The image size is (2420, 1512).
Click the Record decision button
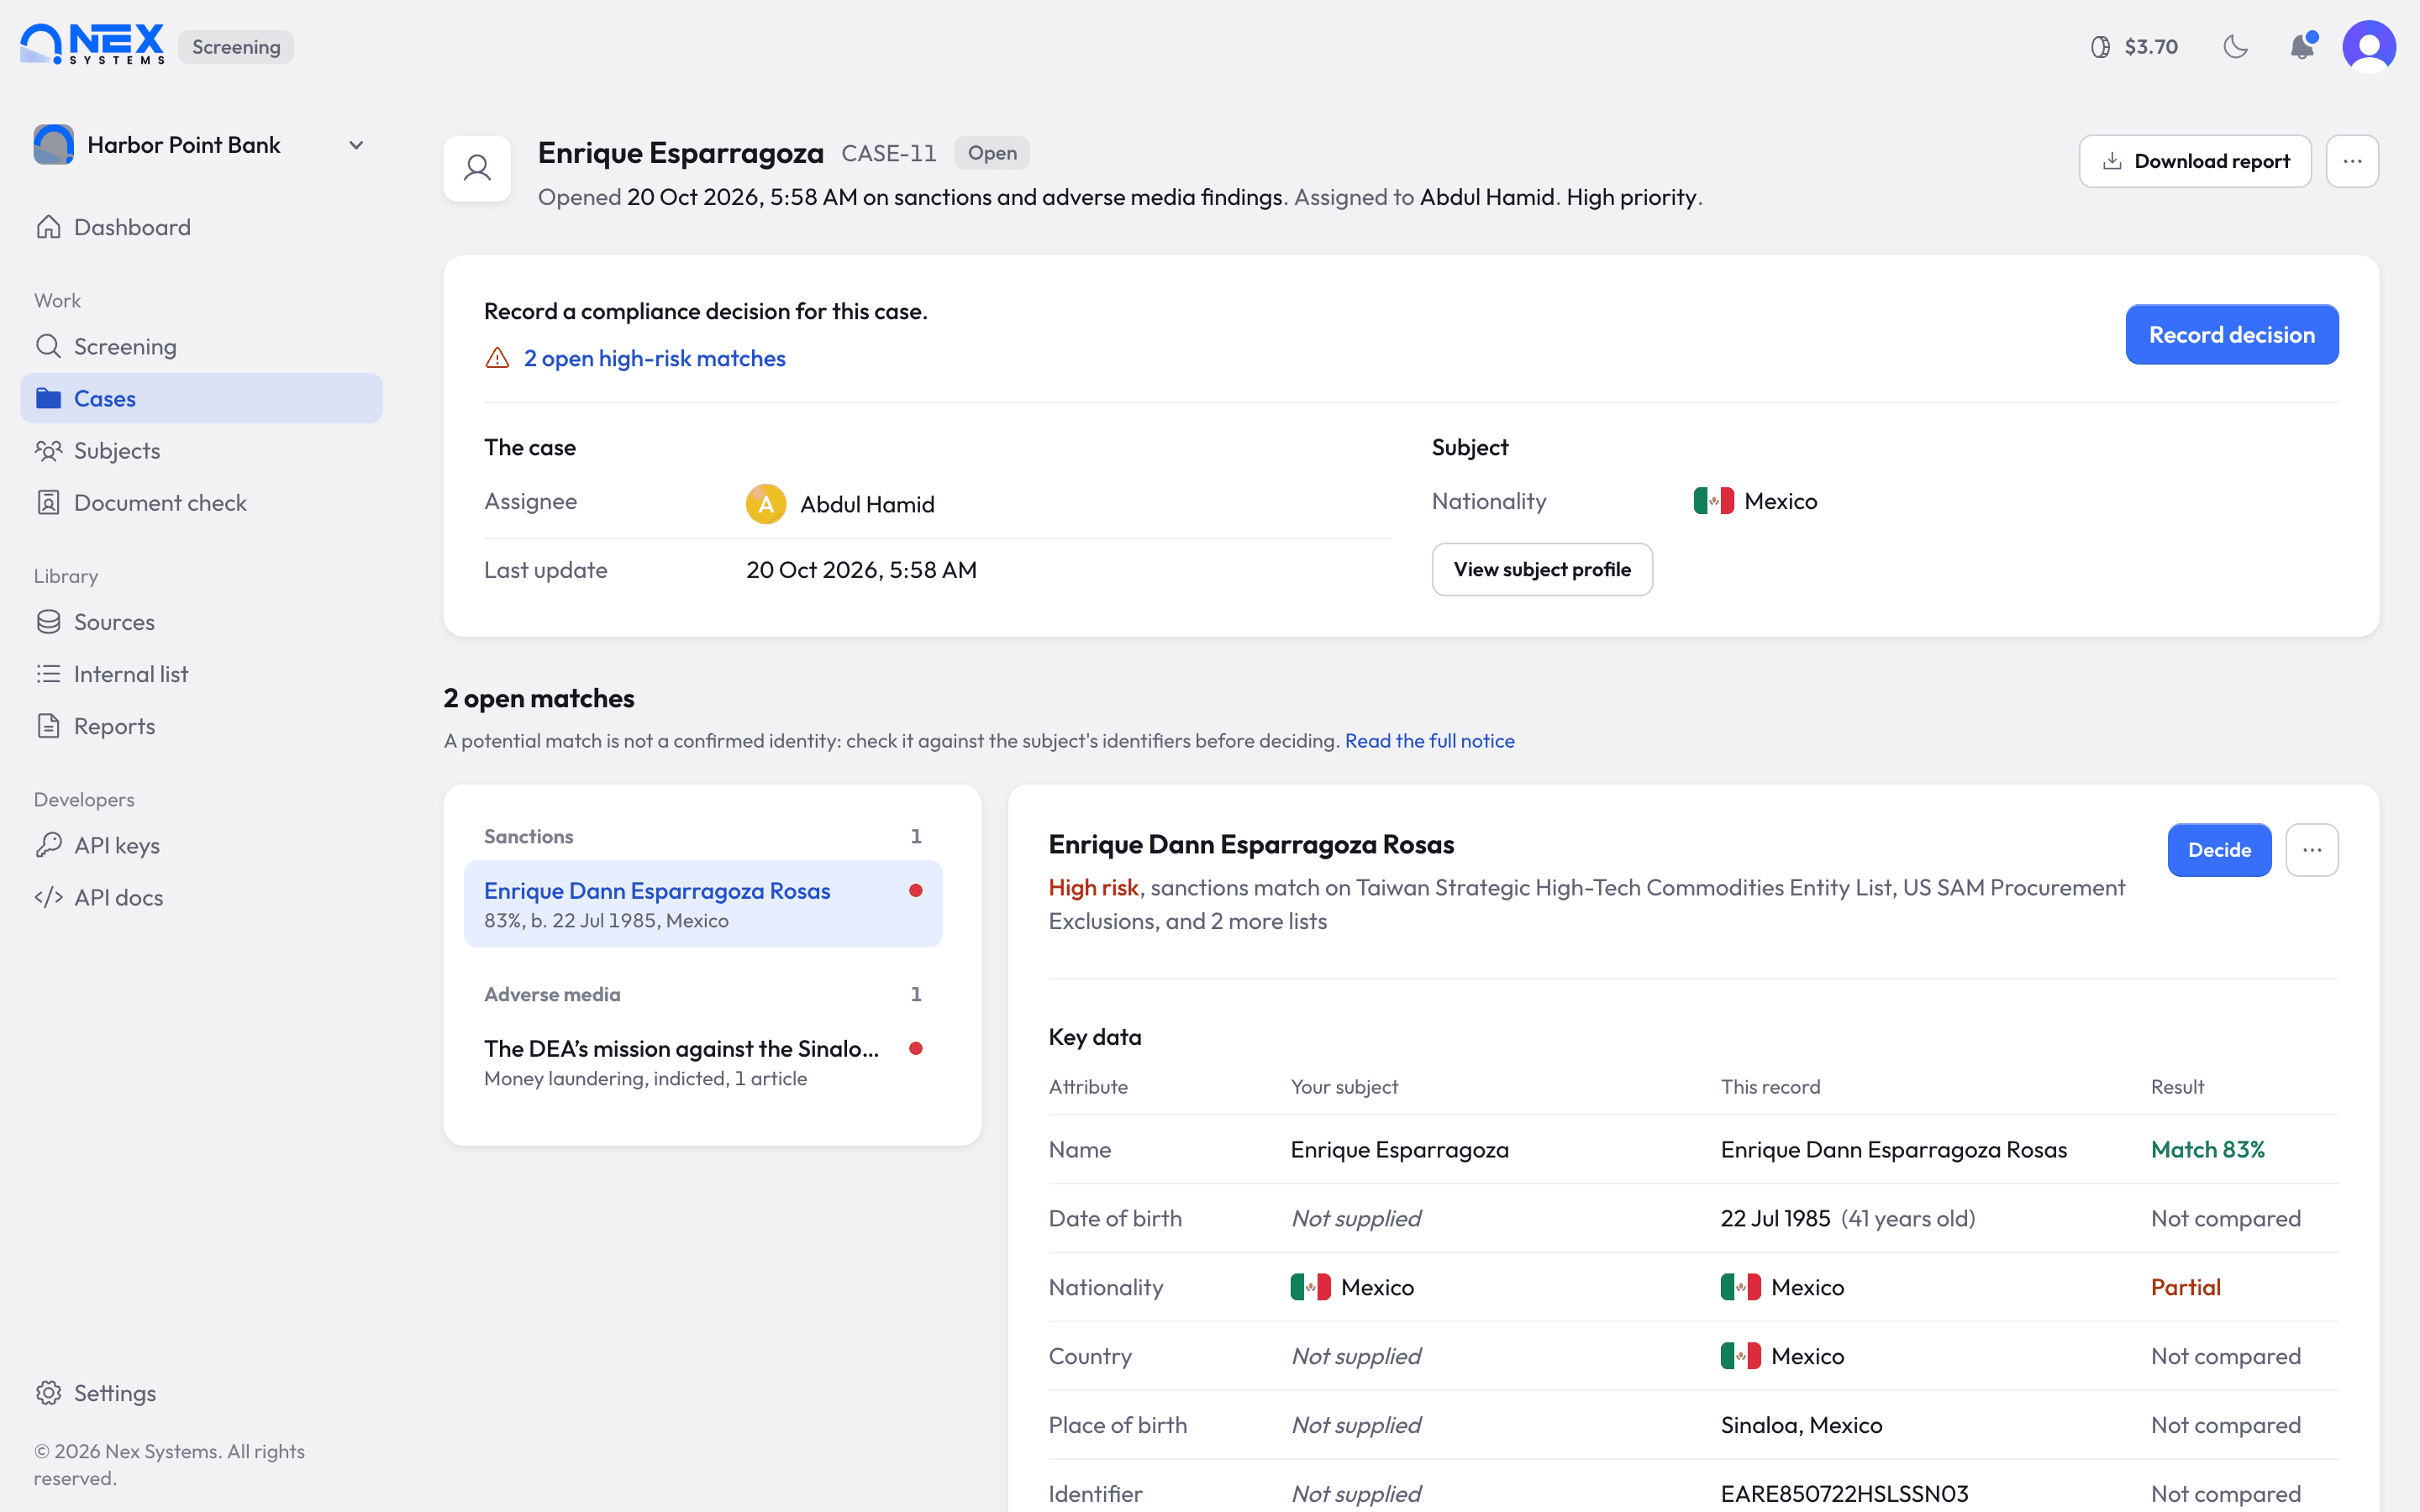click(2232, 334)
